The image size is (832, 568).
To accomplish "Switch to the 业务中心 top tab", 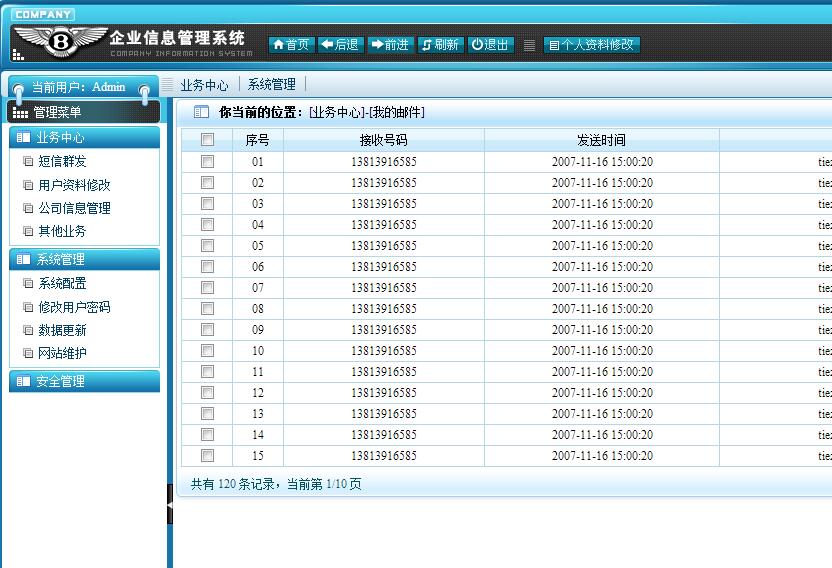I will point(204,85).
